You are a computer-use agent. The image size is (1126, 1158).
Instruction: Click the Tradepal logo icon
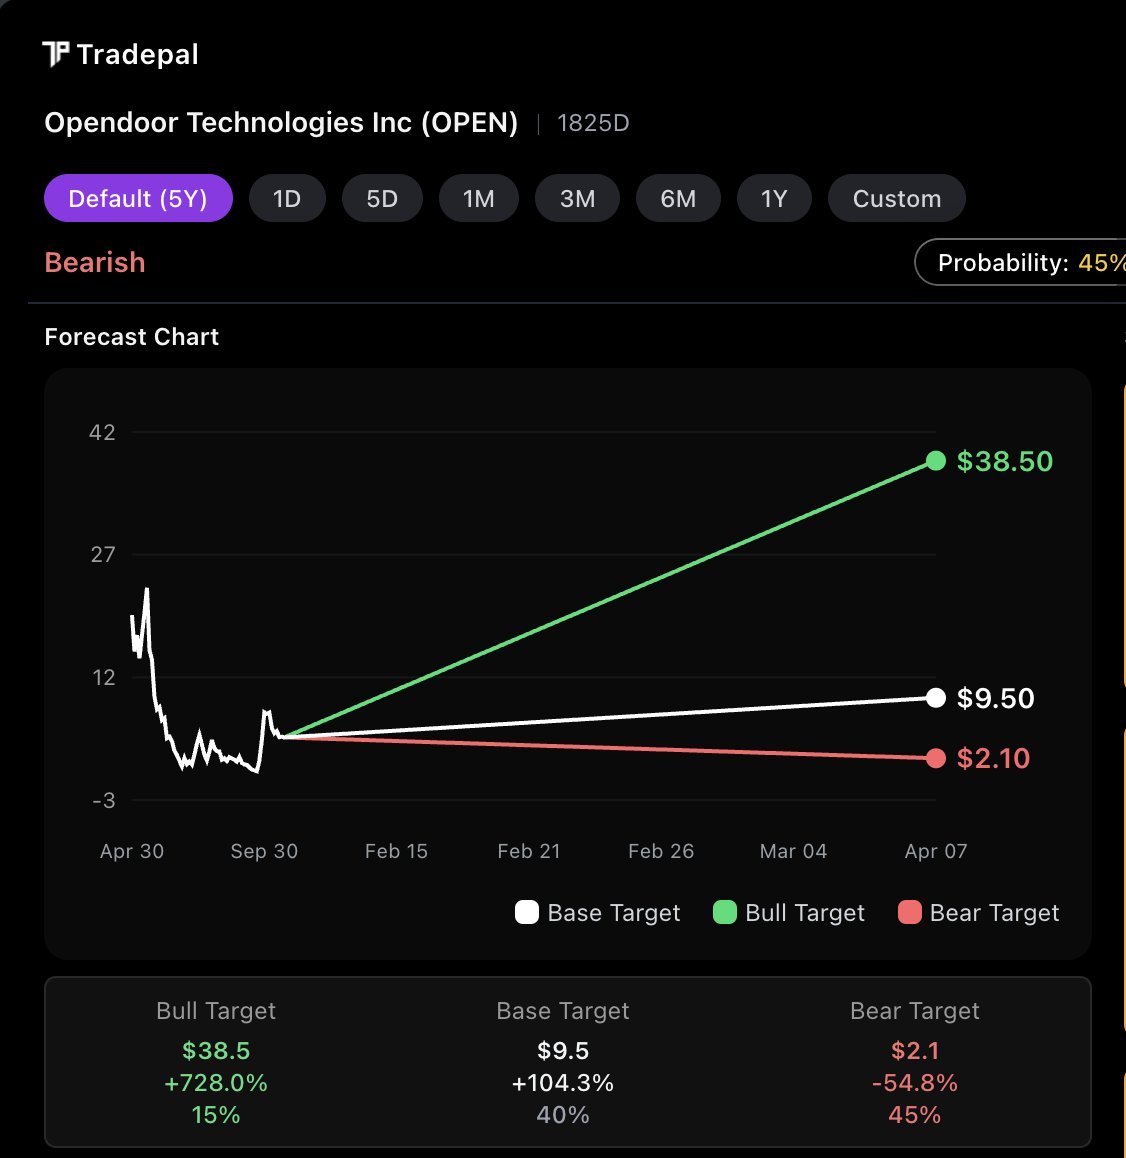click(x=57, y=54)
